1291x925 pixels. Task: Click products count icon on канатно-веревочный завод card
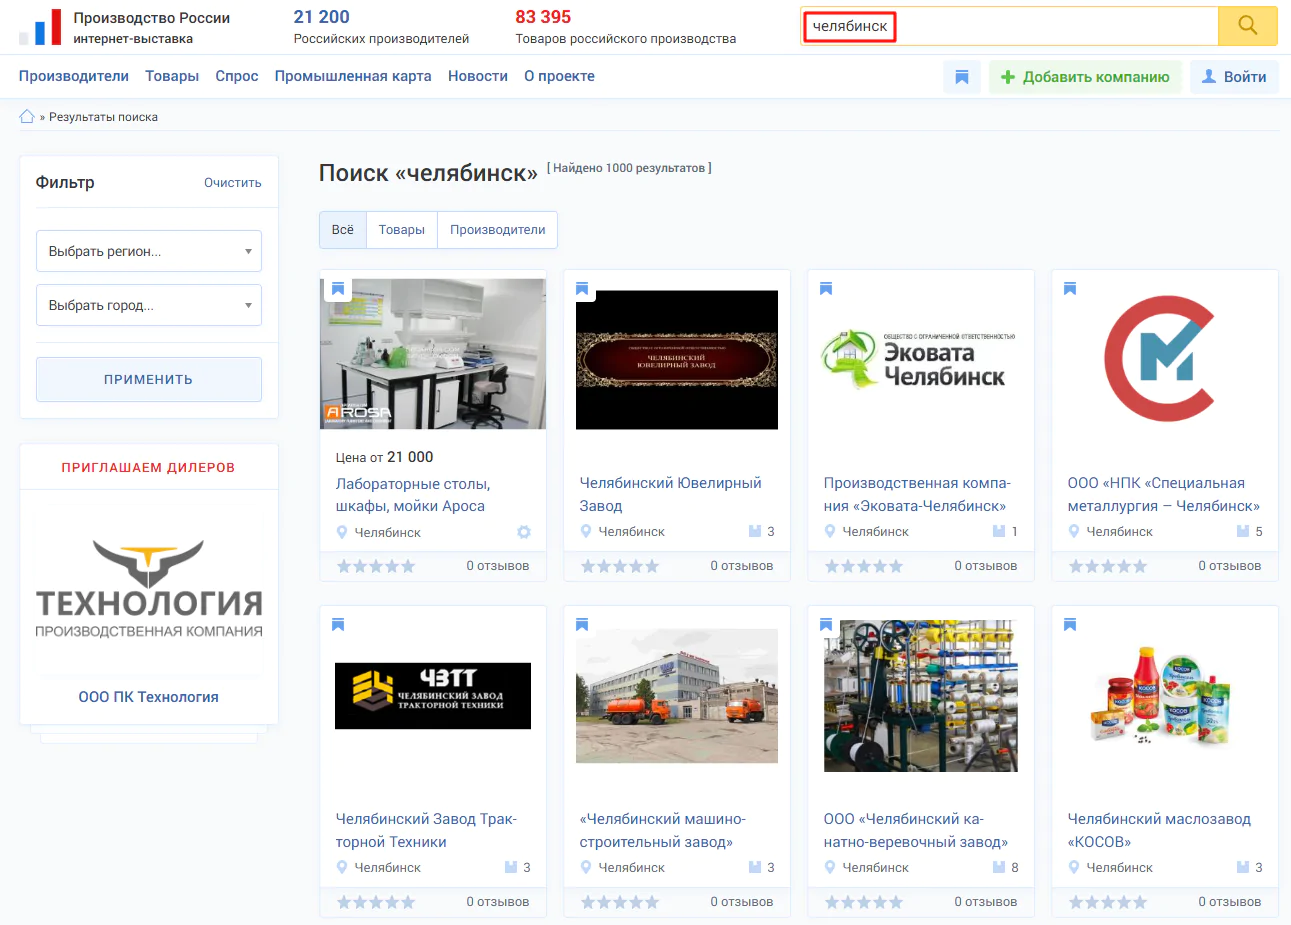click(x=999, y=867)
